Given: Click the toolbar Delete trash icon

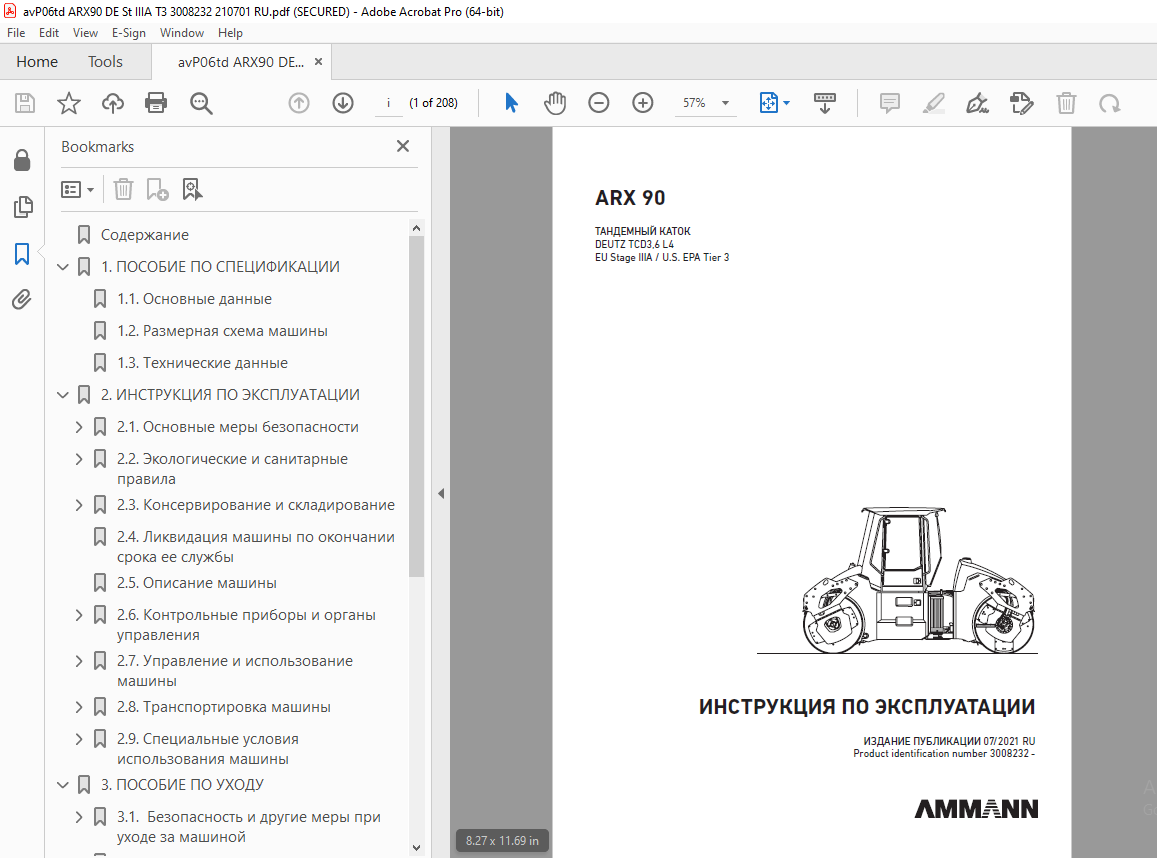Looking at the screenshot, I should click(x=1066, y=103).
